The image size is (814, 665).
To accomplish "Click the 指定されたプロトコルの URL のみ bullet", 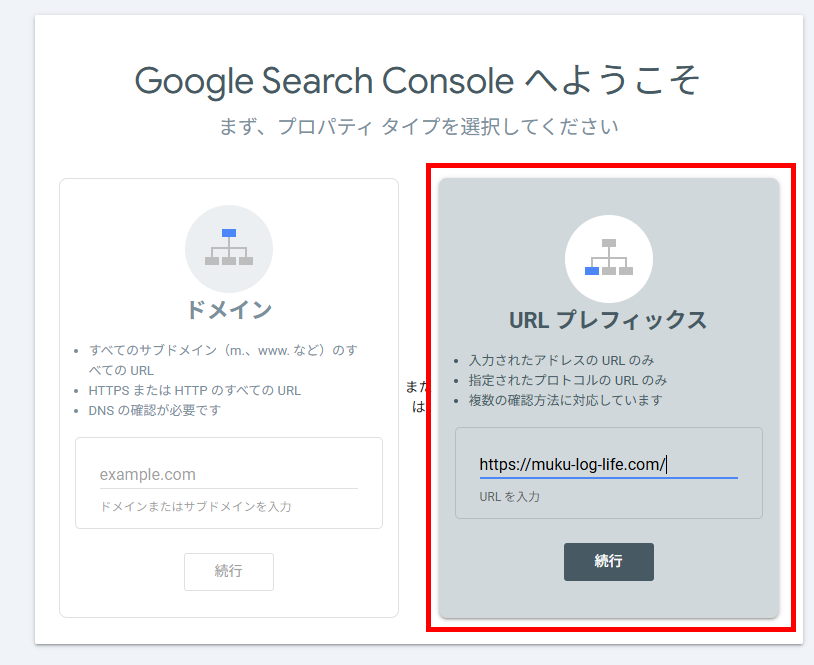I will pyautogui.click(x=567, y=380).
